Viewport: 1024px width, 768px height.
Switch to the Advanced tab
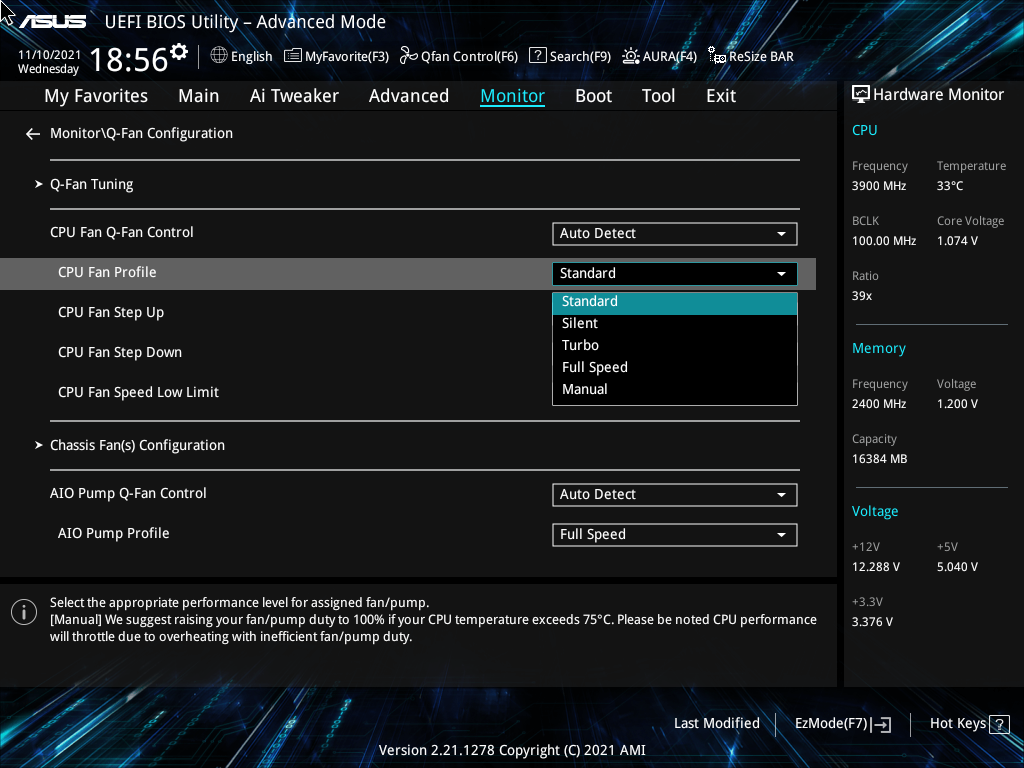409,96
